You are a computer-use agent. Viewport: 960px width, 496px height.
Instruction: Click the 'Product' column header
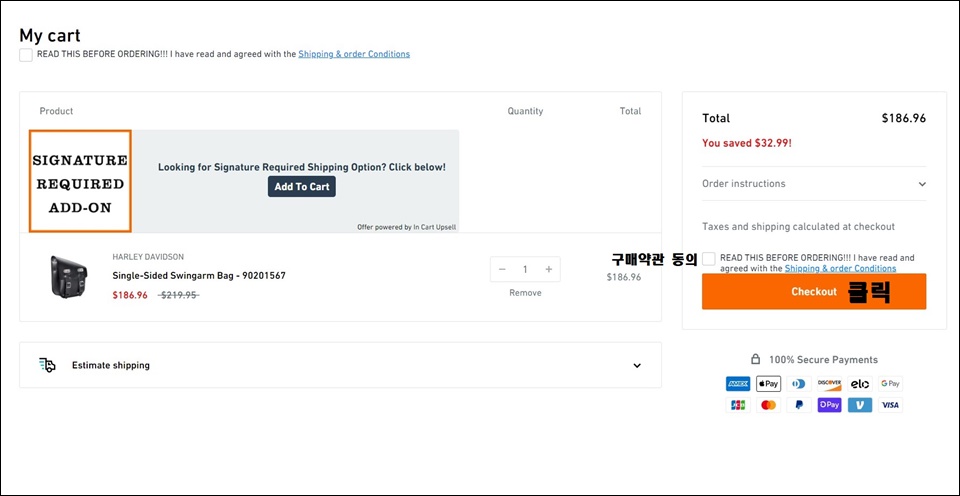(x=56, y=111)
